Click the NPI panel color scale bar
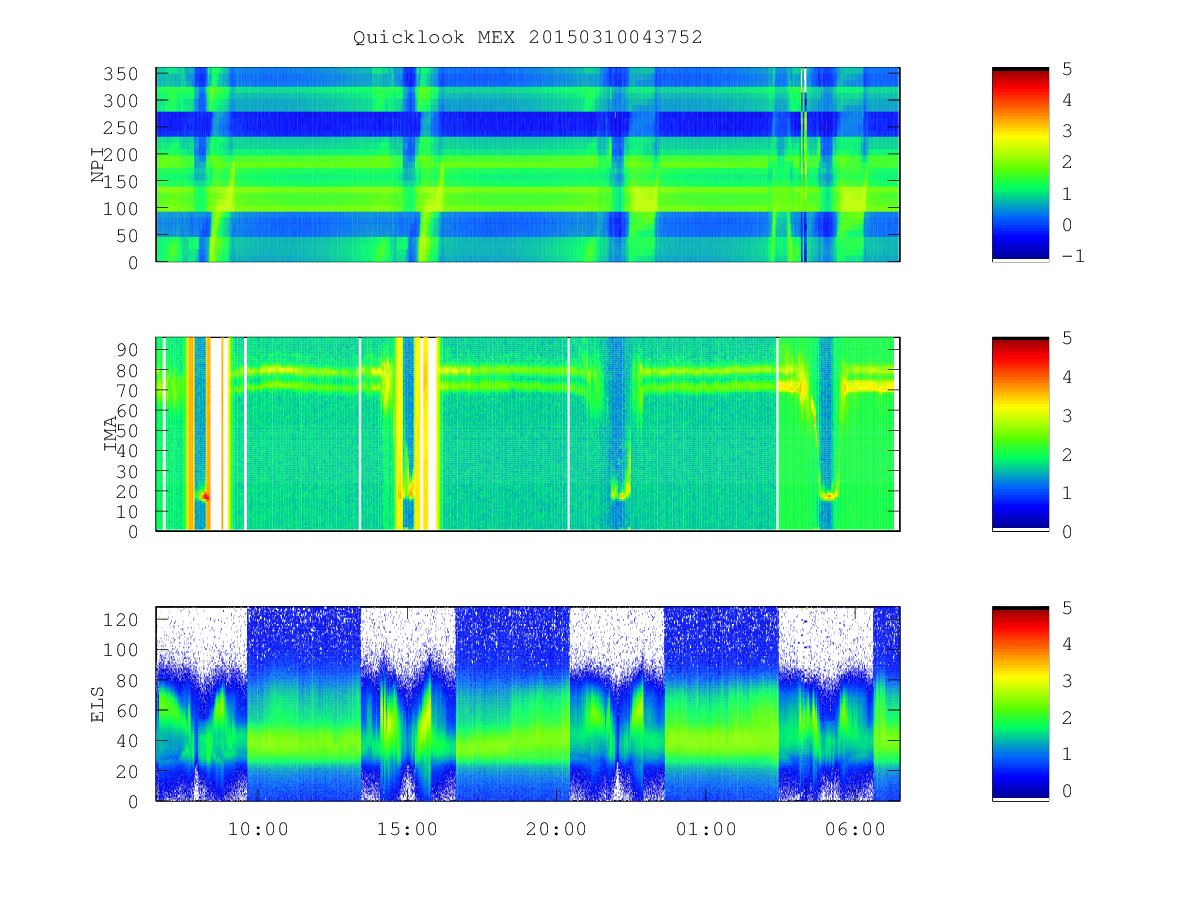 pos(1020,165)
